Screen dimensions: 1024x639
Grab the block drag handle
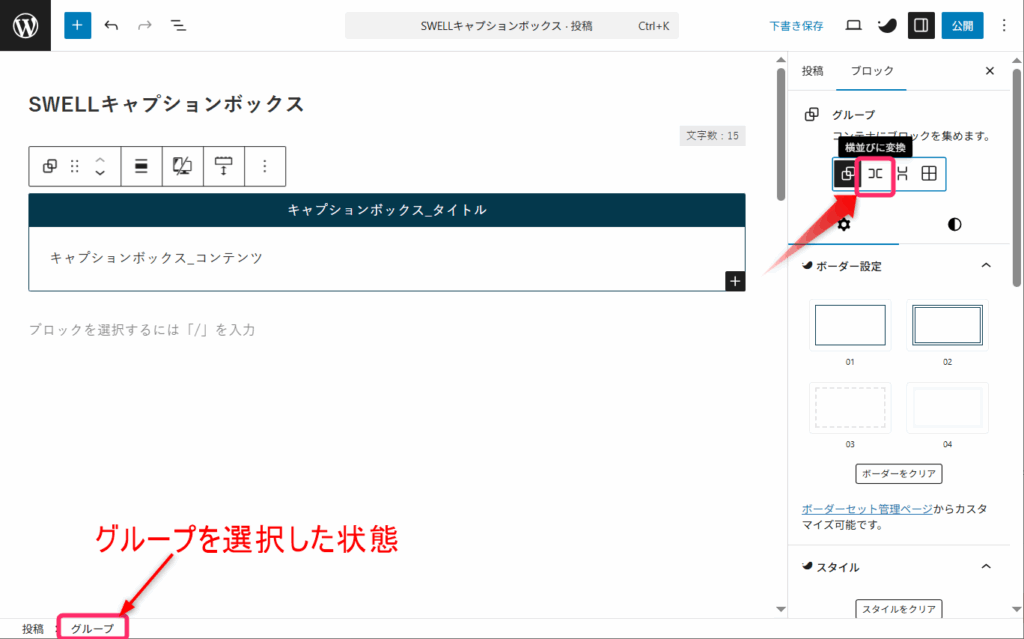(74, 167)
